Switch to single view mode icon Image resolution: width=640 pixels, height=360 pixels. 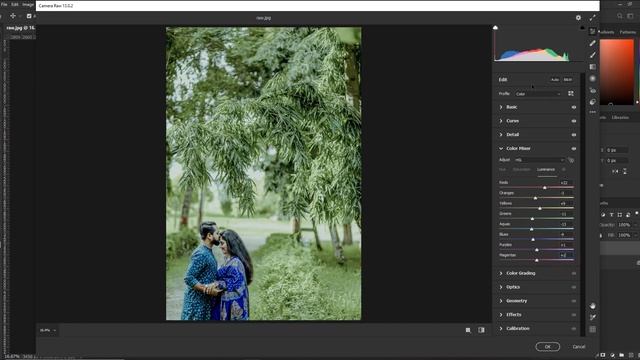[468, 330]
